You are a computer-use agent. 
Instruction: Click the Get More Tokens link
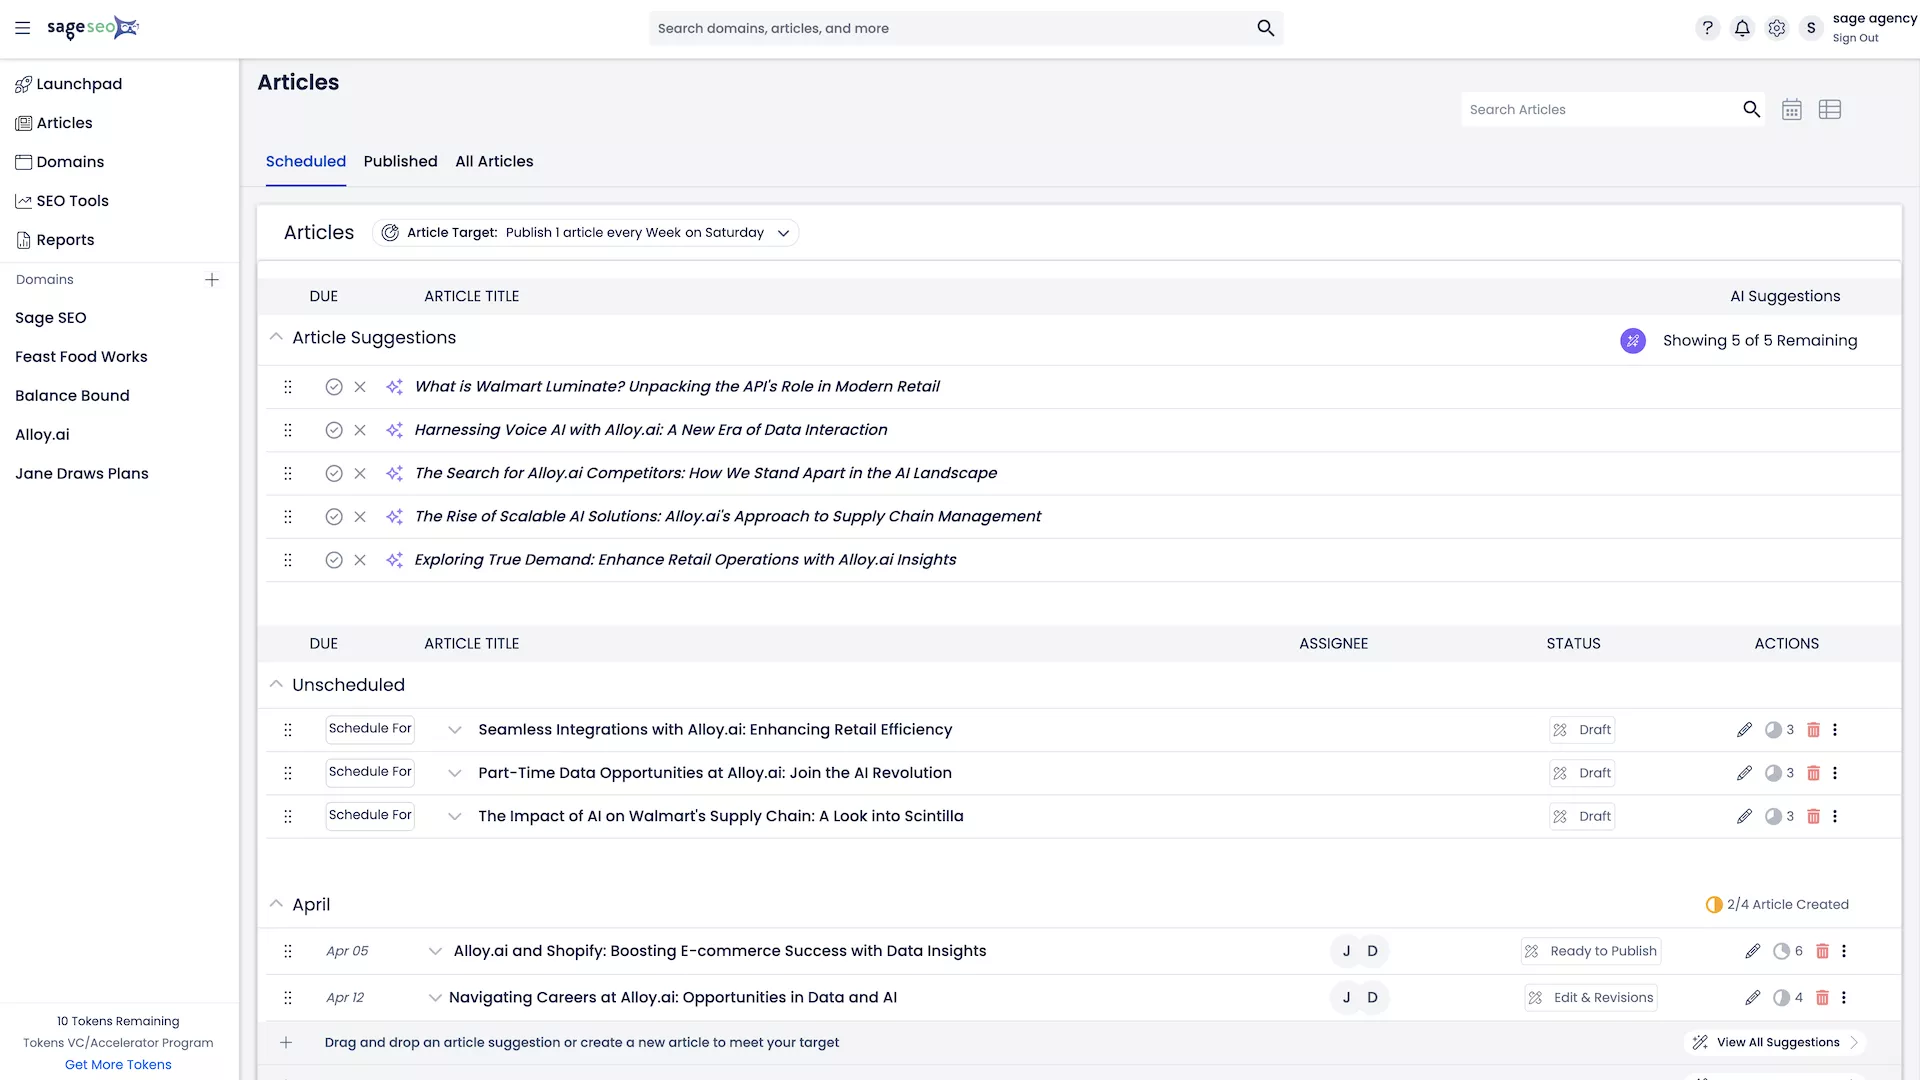pos(118,1065)
